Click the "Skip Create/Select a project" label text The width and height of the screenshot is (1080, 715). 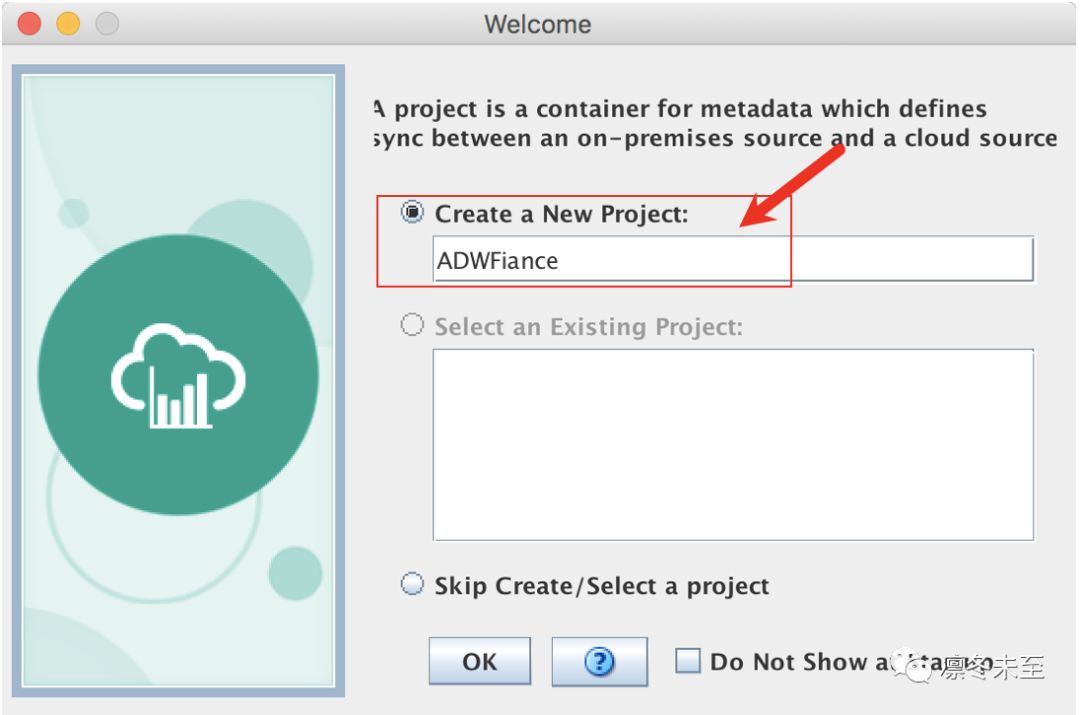(x=601, y=586)
